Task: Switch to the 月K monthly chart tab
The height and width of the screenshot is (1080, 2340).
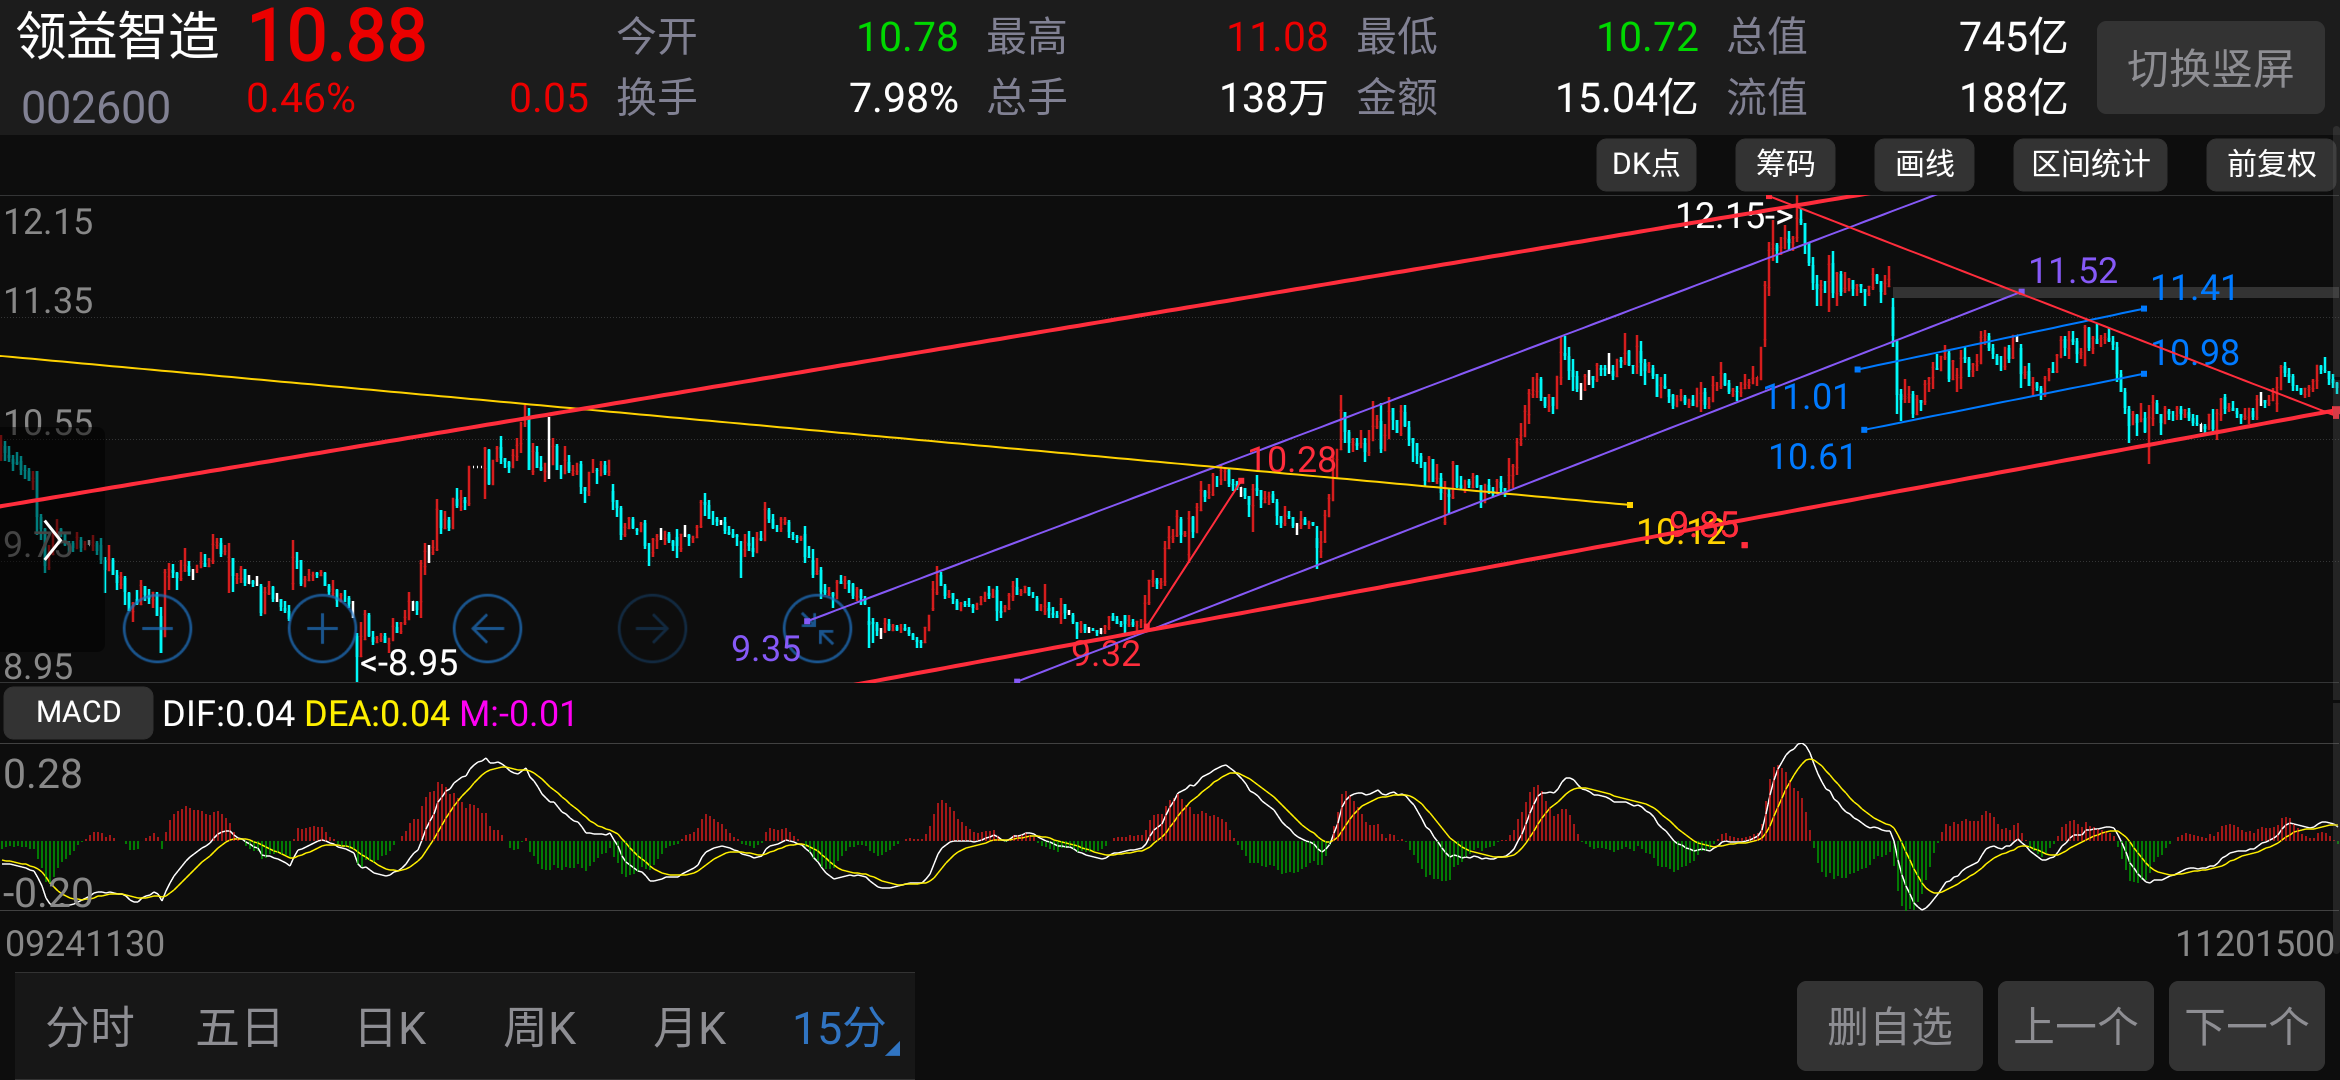Action: click(x=690, y=1027)
